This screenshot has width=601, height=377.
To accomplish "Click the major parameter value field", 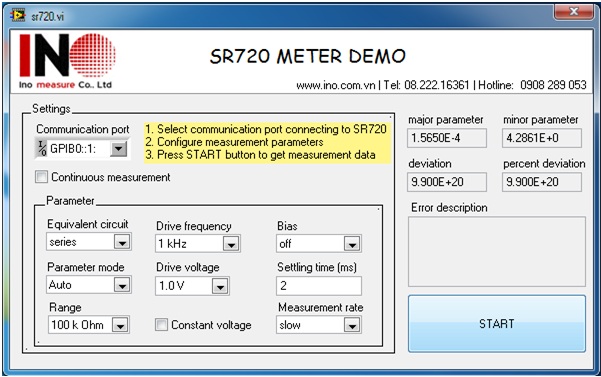I will pyautogui.click(x=447, y=138).
